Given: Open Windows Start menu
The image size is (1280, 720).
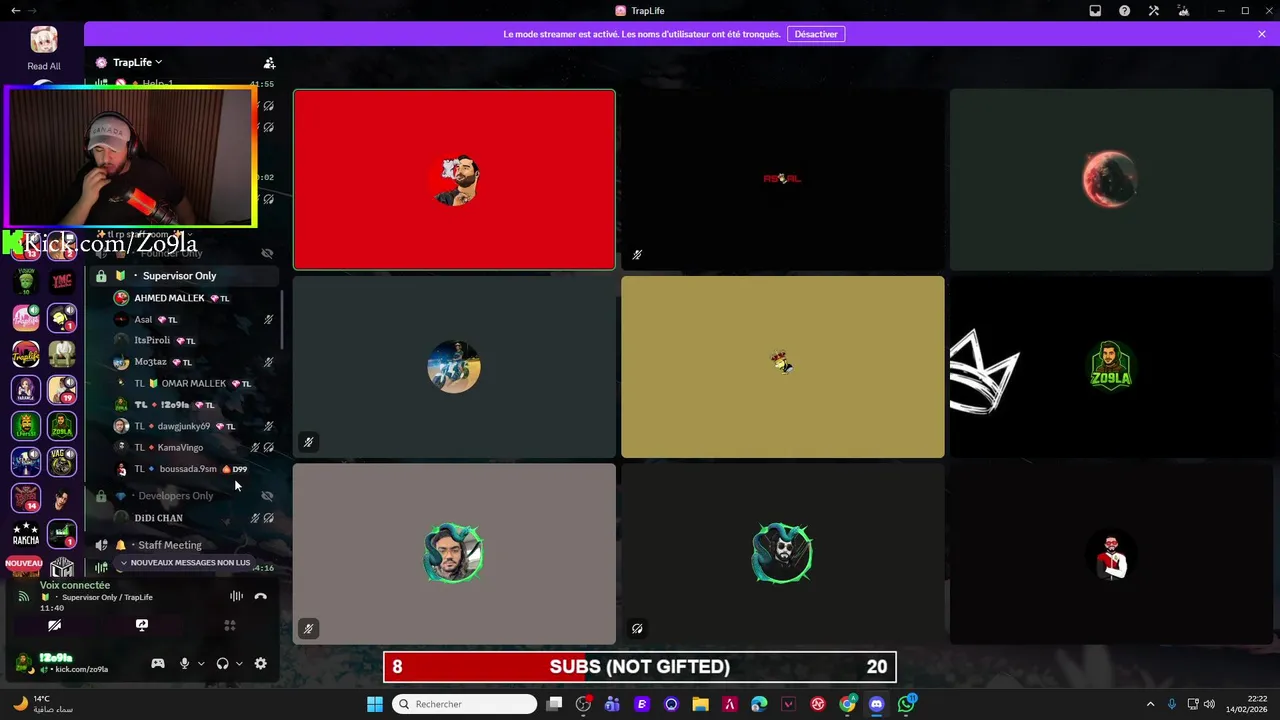Looking at the screenshot, I should click(375, 704).
